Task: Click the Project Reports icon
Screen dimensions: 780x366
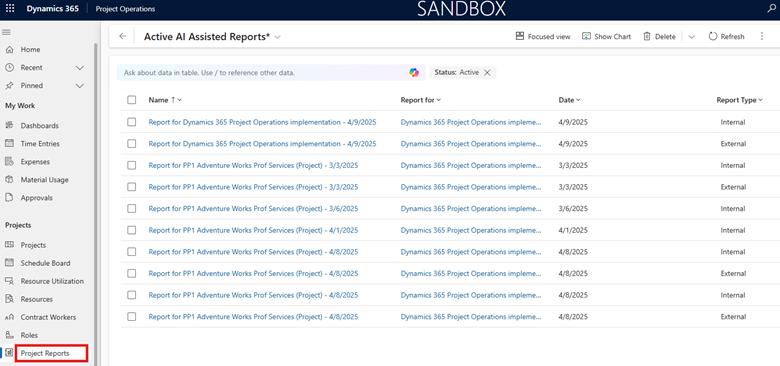Action: pos(9,353)
